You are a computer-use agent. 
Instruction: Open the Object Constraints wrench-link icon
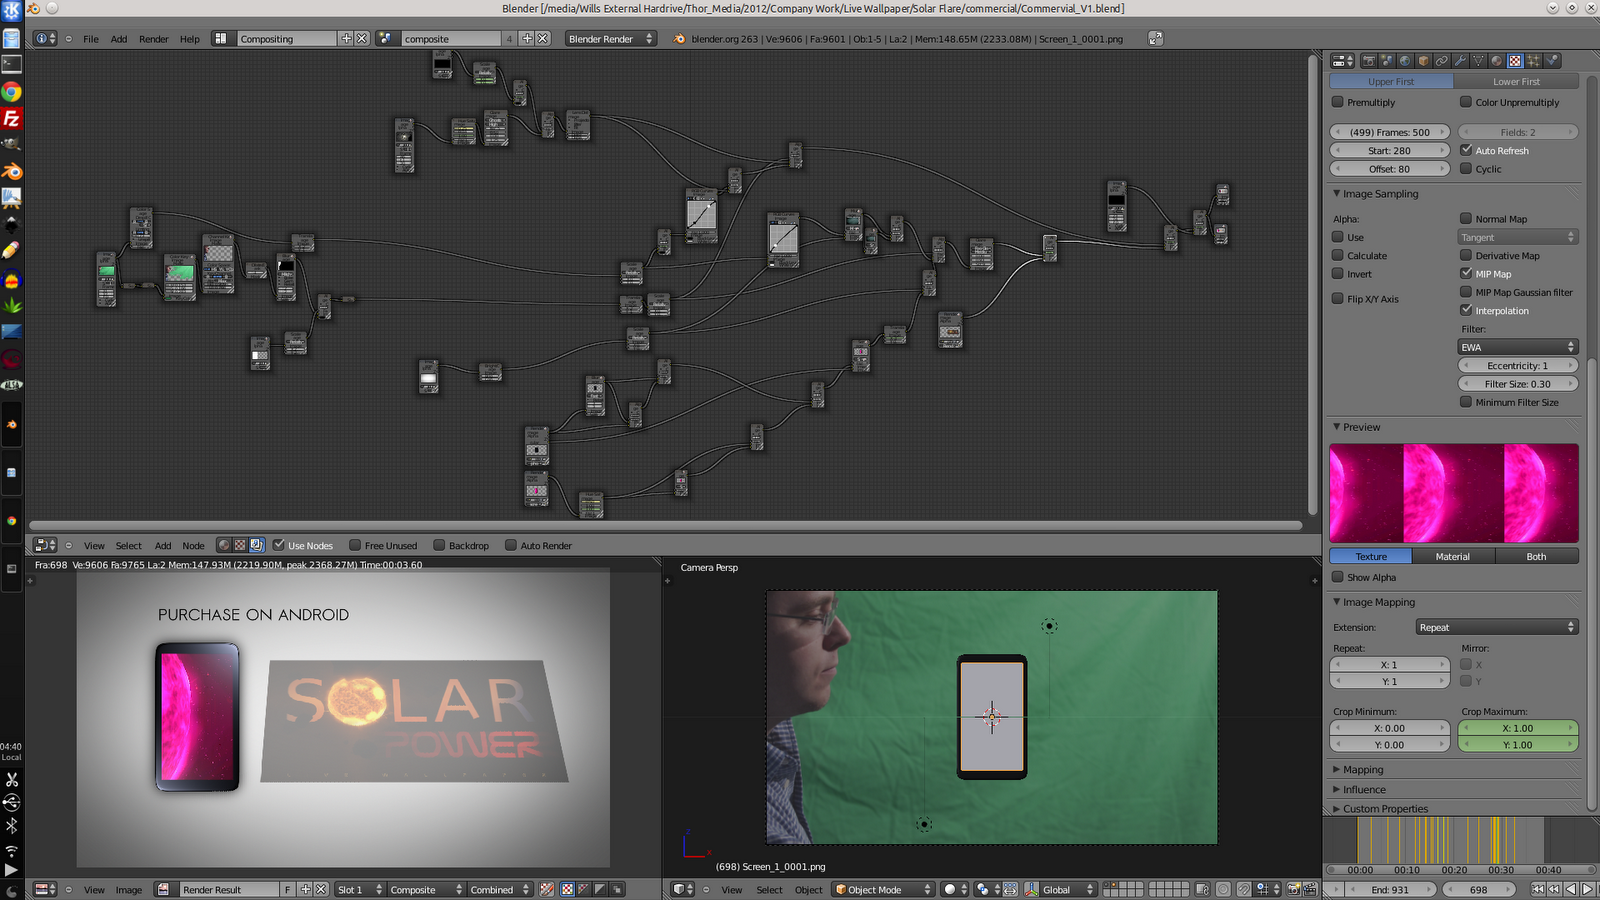point(1442,60)
